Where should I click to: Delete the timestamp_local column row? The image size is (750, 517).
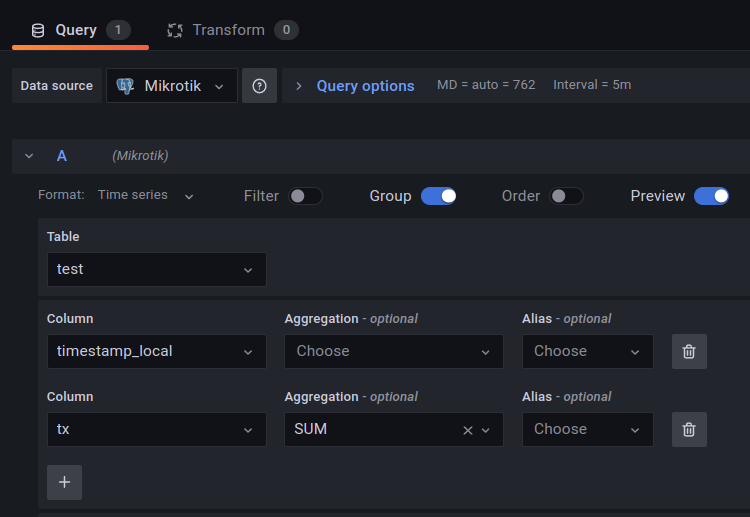tap(689, 351)
